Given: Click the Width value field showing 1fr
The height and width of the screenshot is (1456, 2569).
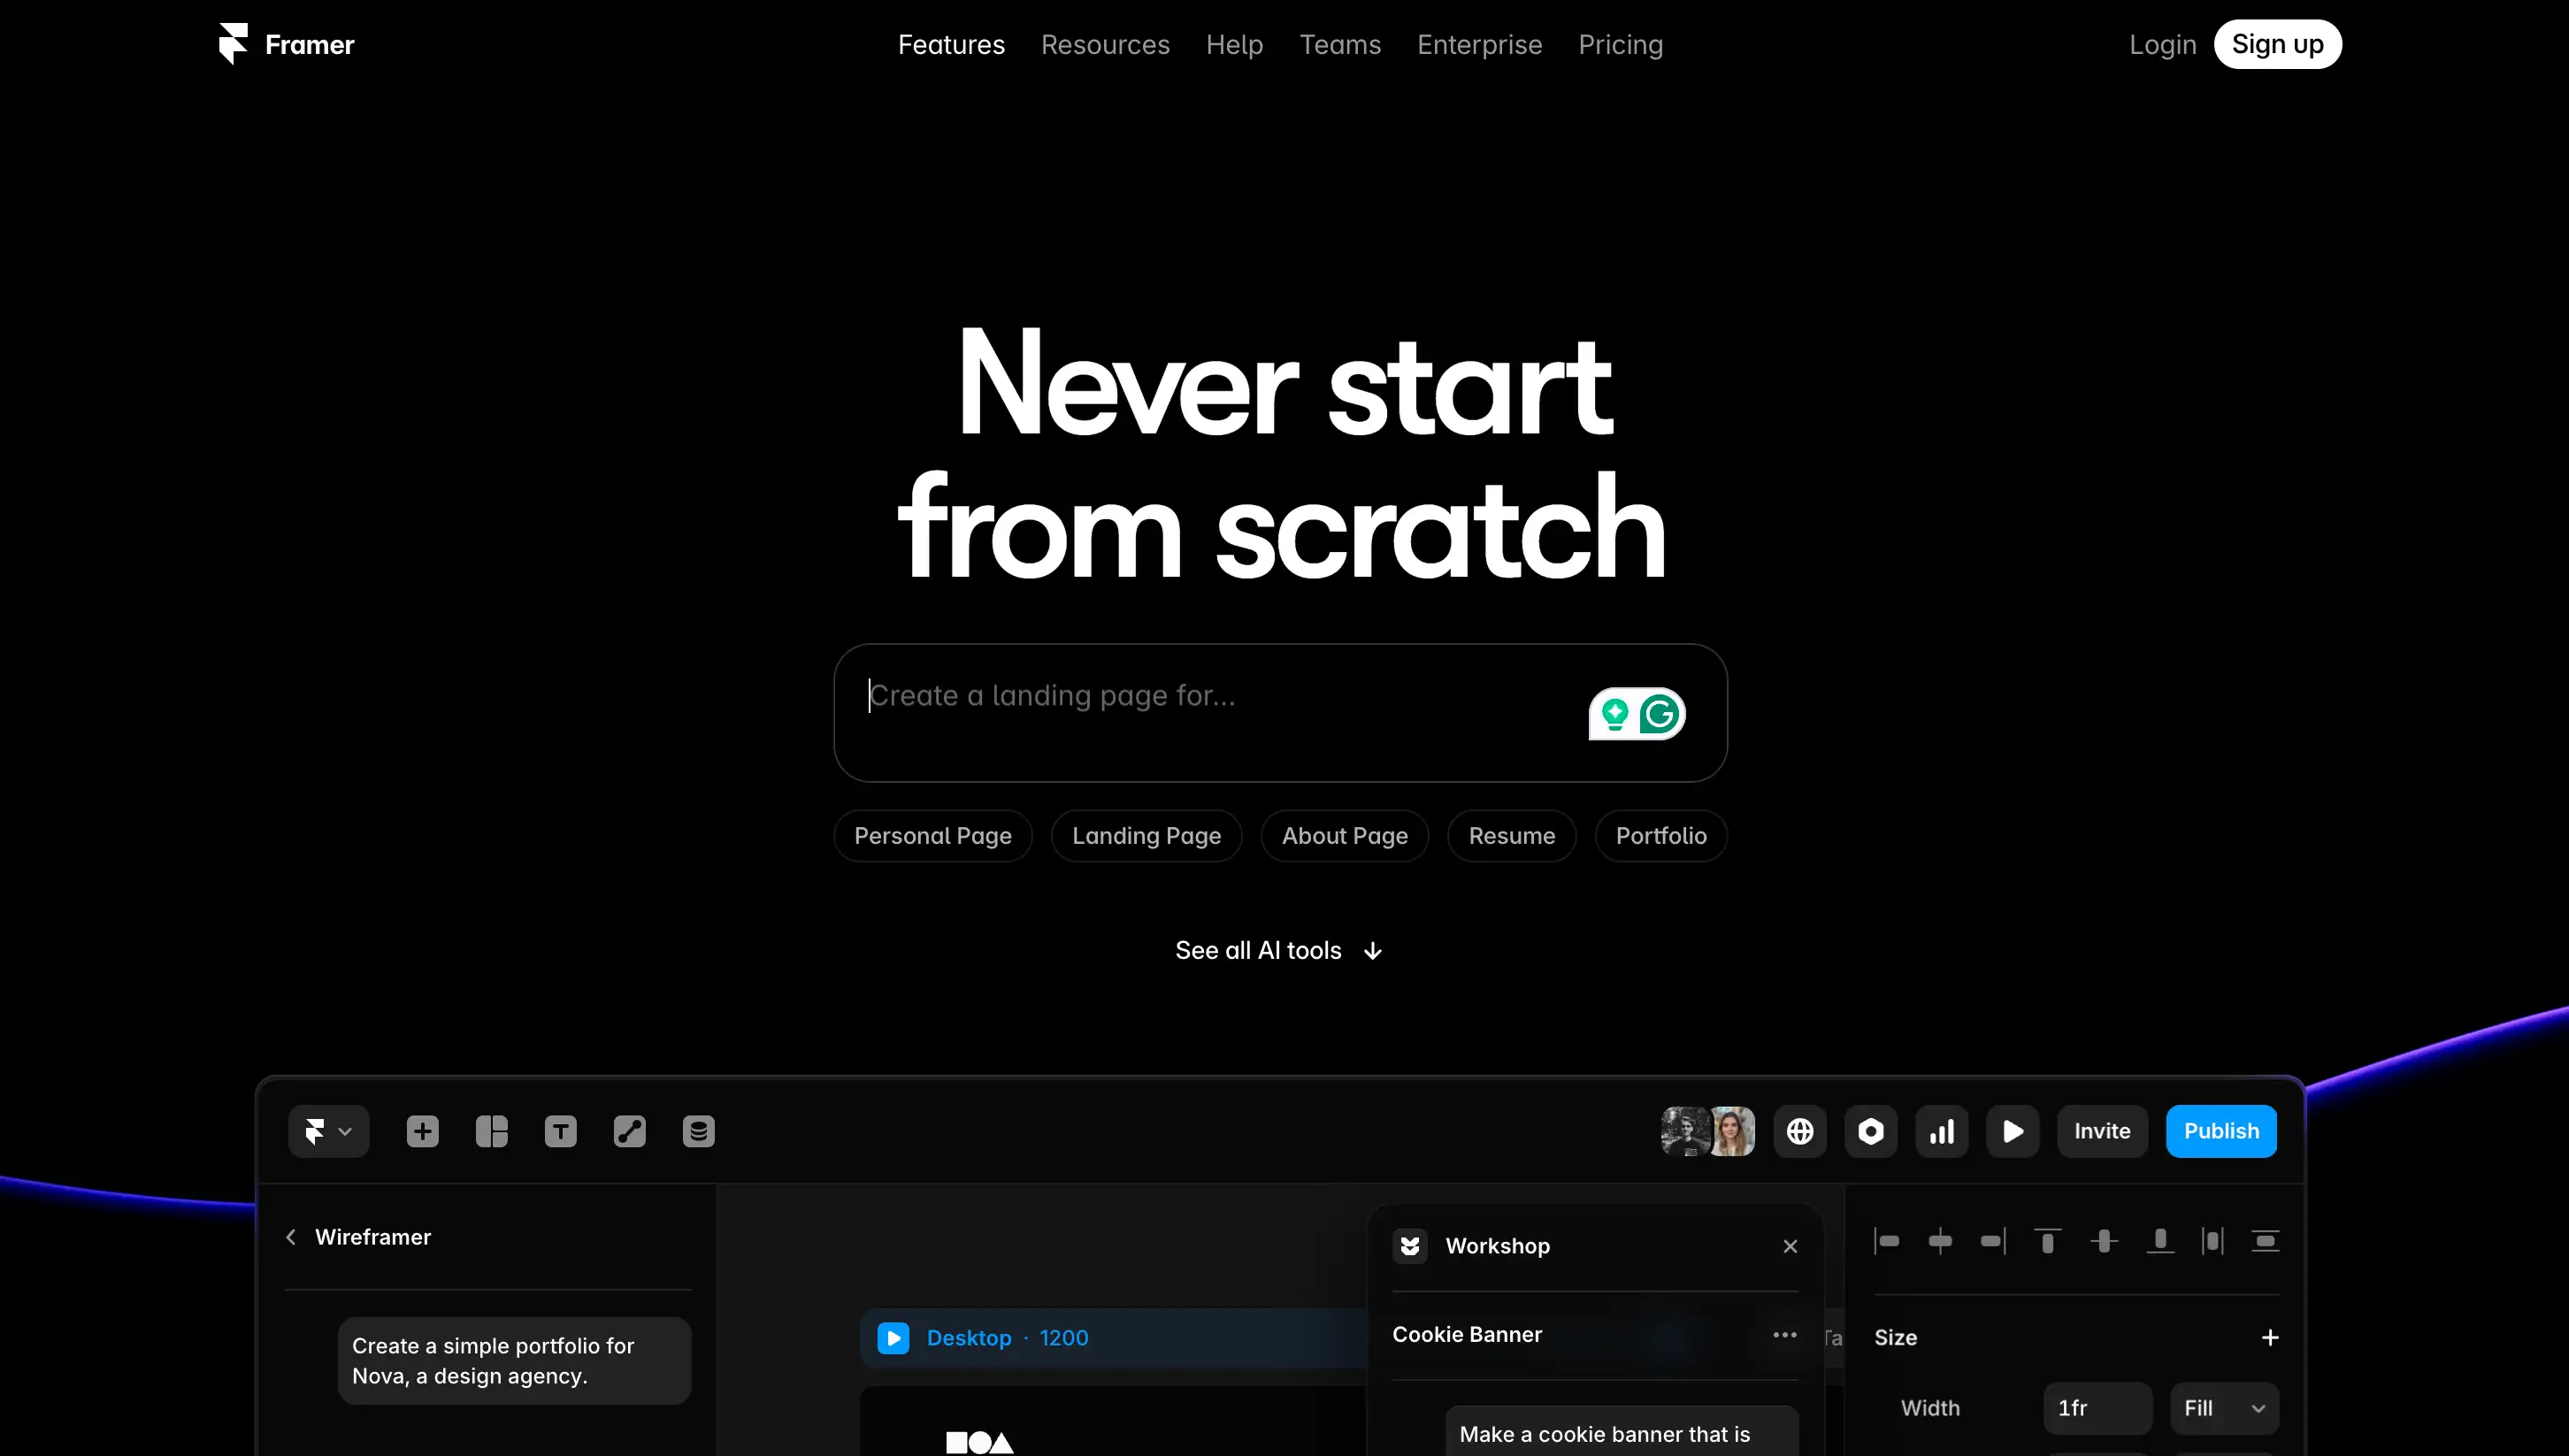Looking at the screenshot, I should pyautogui.click(x=2097, y=1408).
